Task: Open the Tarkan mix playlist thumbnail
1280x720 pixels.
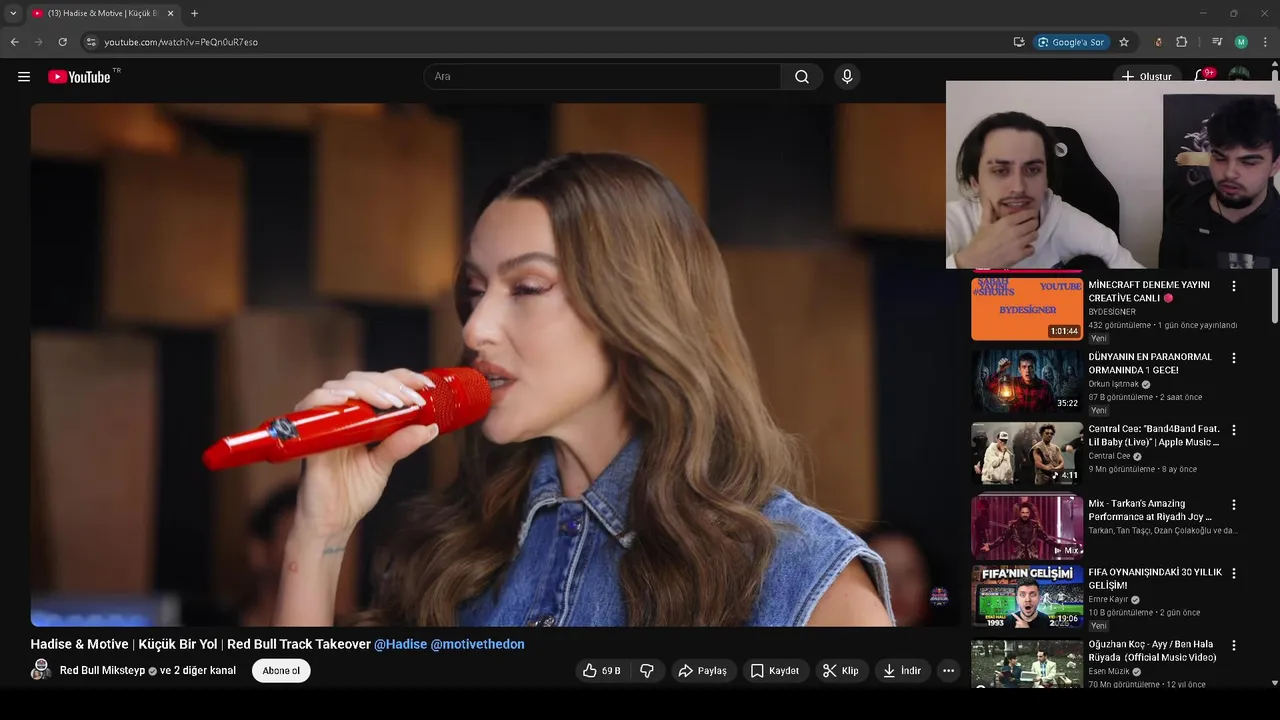Action: pyautogui.click(x=1027, y=525)
